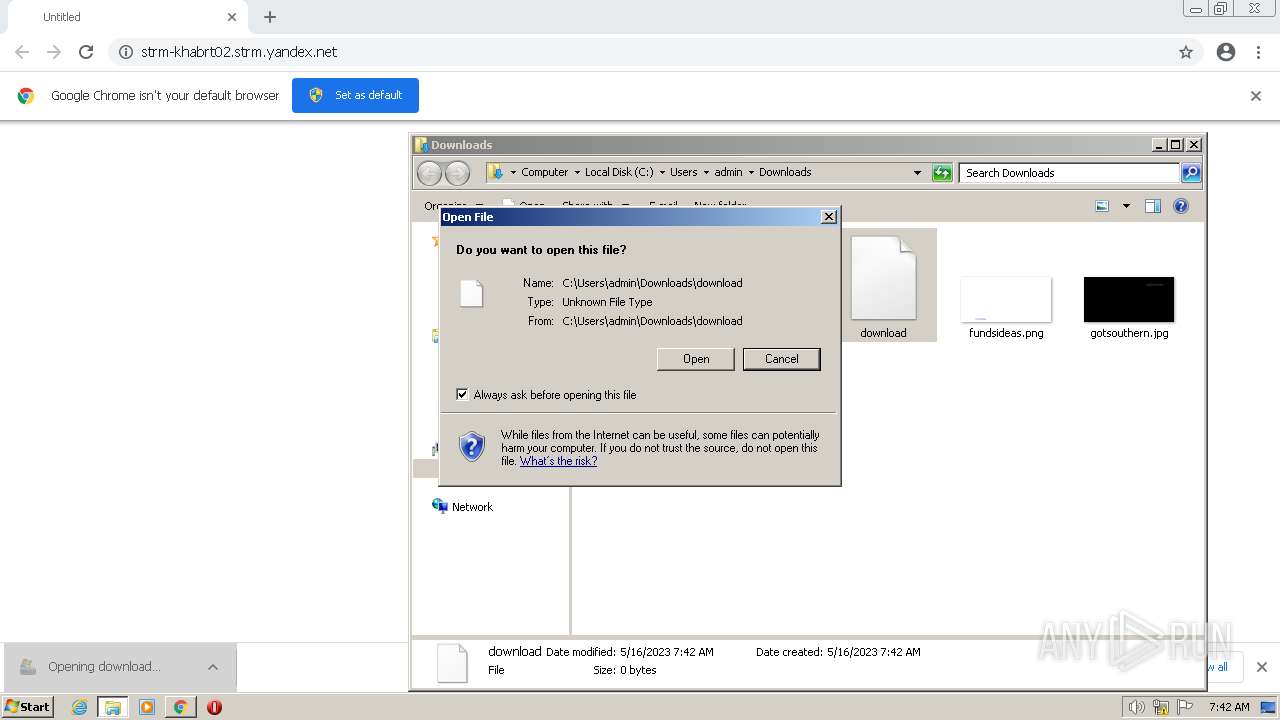Switch to Chrome taskbar button
1280x720 pixels.
180,707
